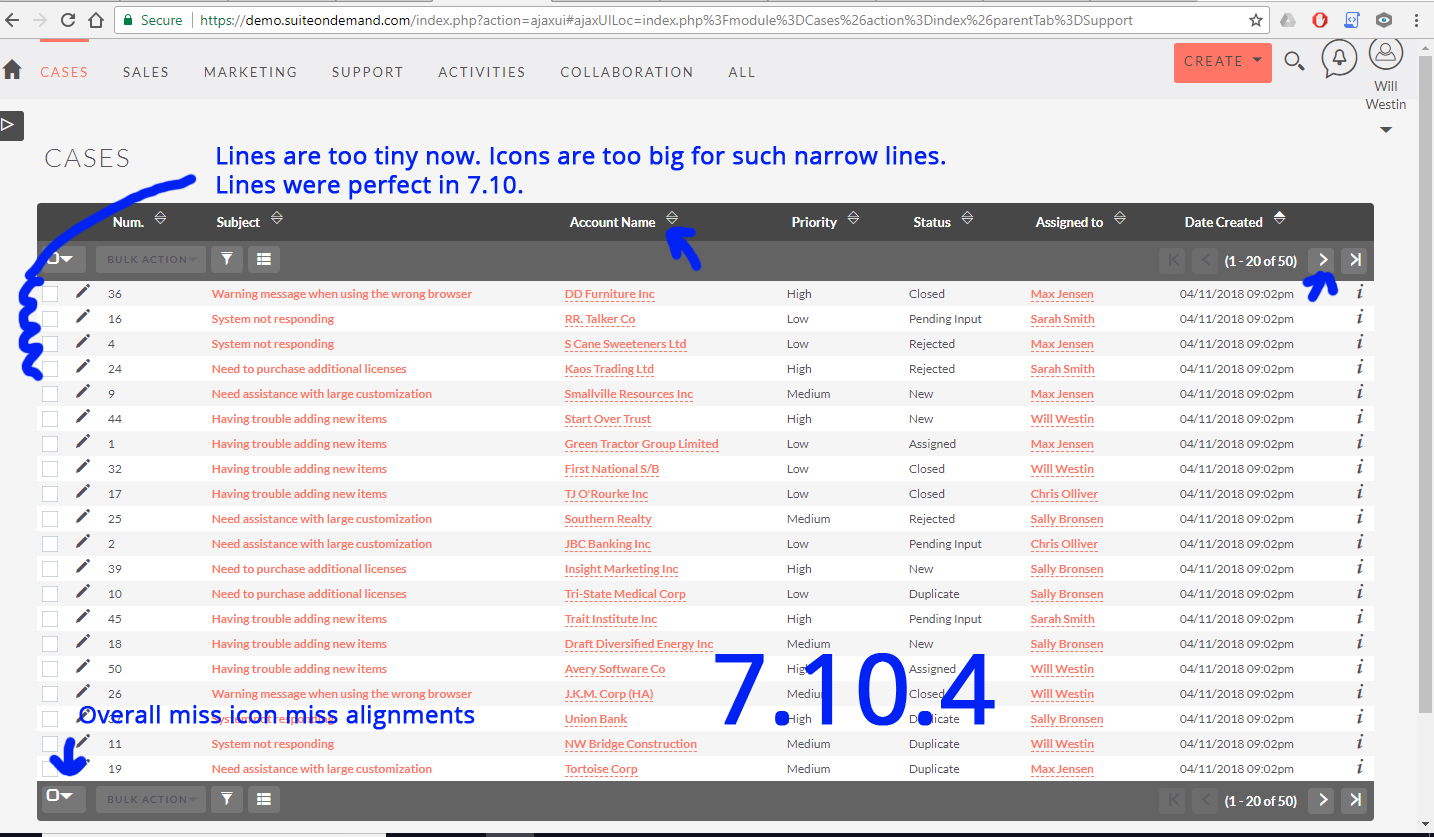1434x837 pixels.
Task: Expand the collapsed left sidebar arrow
Action: (x=11, y=125)
